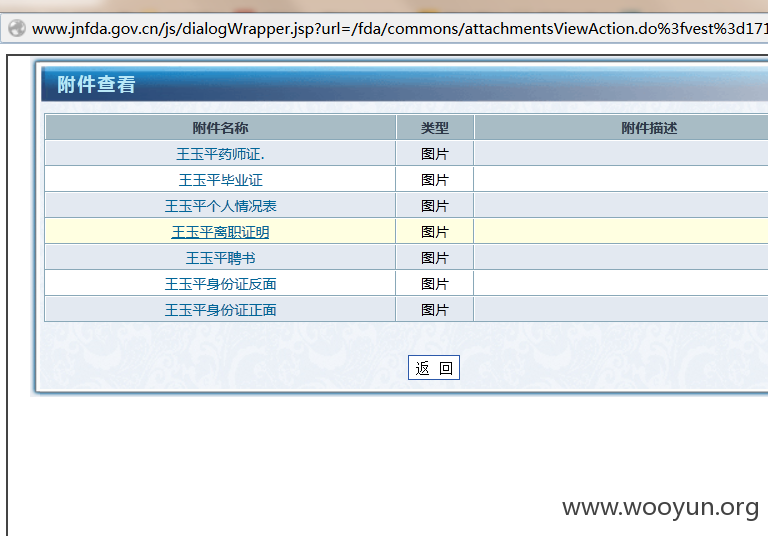Open the 王玉平个人情况表 attachment link
Viewport: 768px width, 536px height.
[220, 206]
